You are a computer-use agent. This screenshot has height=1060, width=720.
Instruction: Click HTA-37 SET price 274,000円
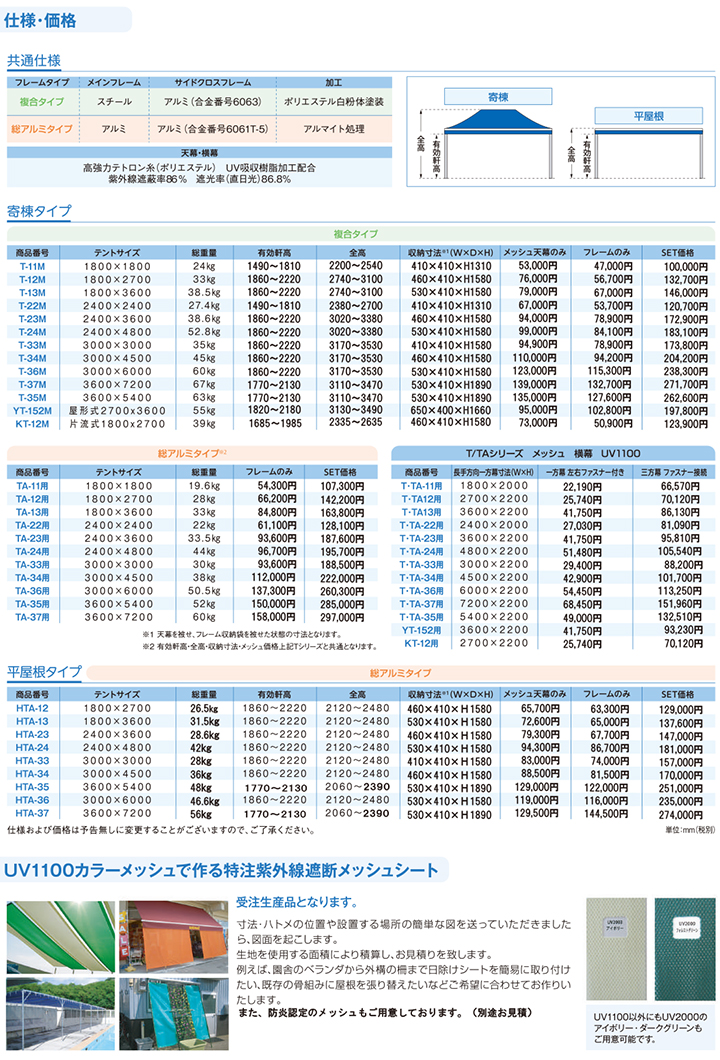tap(681, 815)
